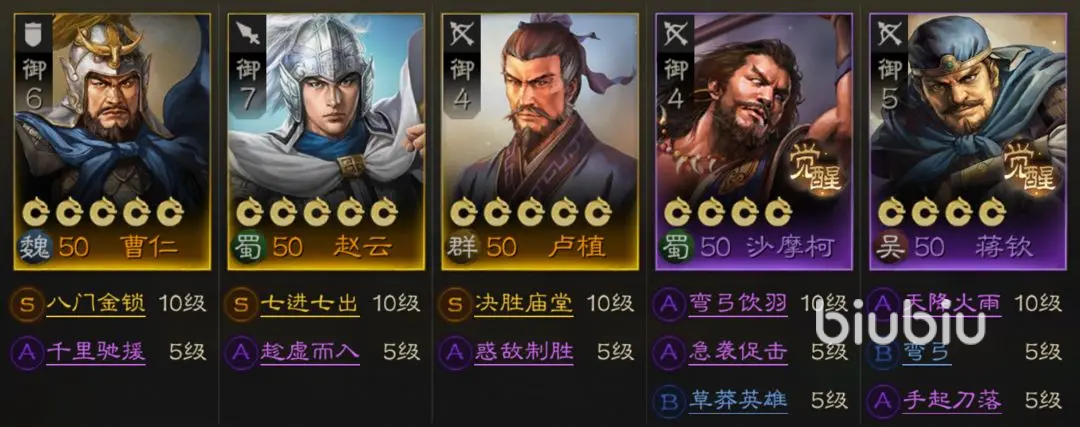Image resolution: width=1080 pixels, height=427 pixels.
Task: Click the B rank icon beside 草莽英雄
Action: pyautogui.click(x=669, y=401)
